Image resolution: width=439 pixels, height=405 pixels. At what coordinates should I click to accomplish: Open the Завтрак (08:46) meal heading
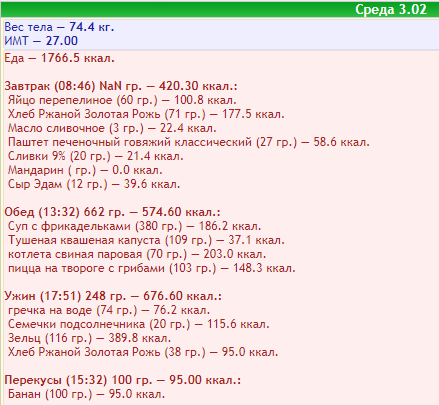[121, 86]
